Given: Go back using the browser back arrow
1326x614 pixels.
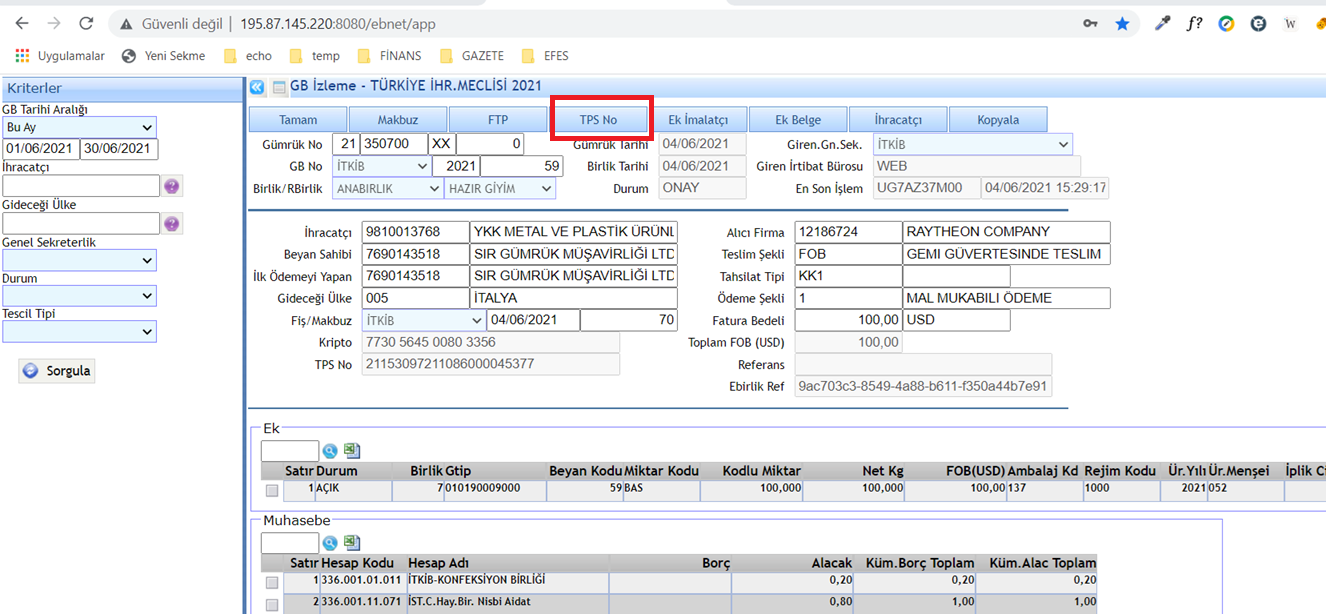Looking at the screenshot, I should click(x=22, y=23).
